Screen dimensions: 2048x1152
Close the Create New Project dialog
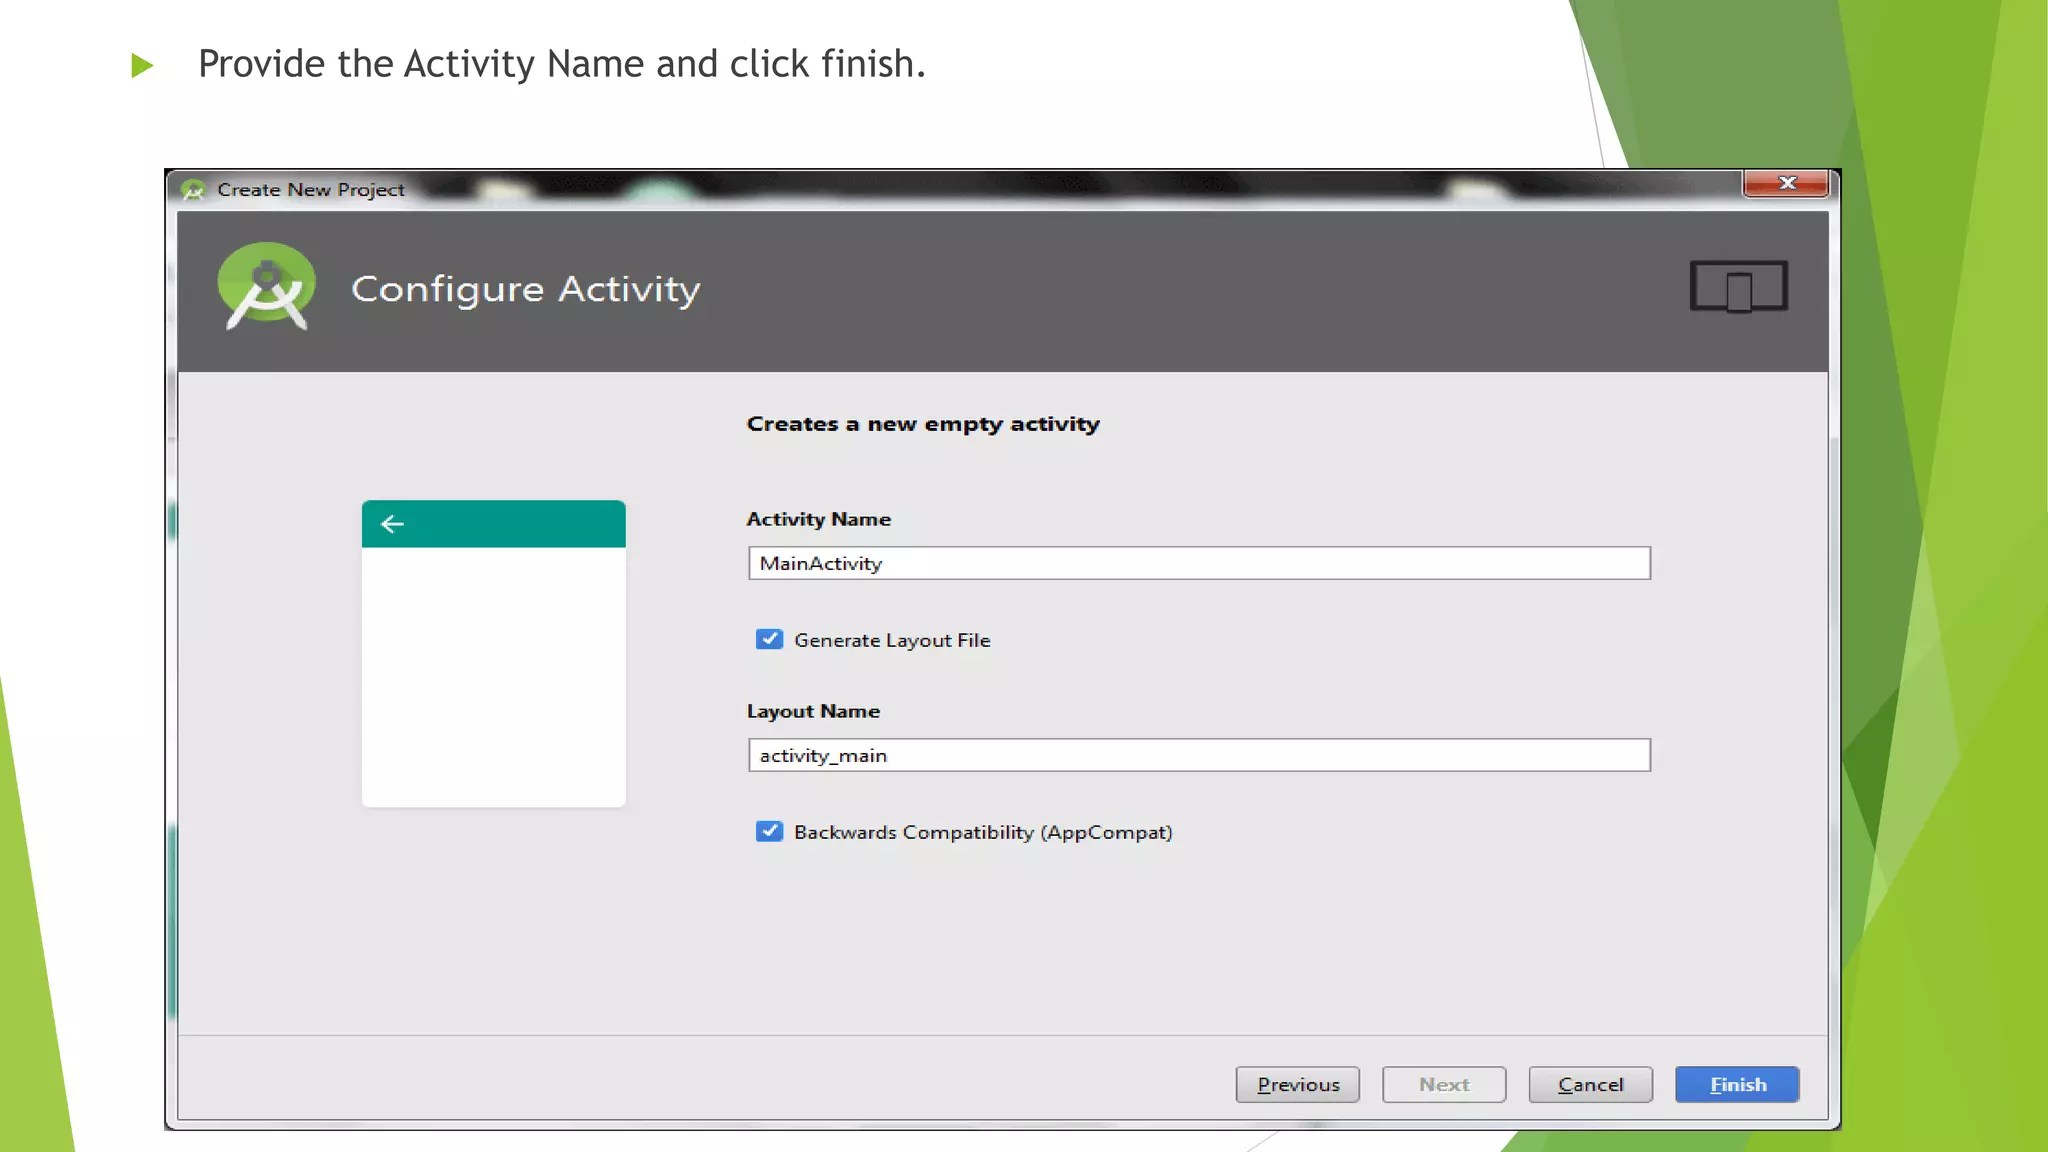(x=1786, y=183)
